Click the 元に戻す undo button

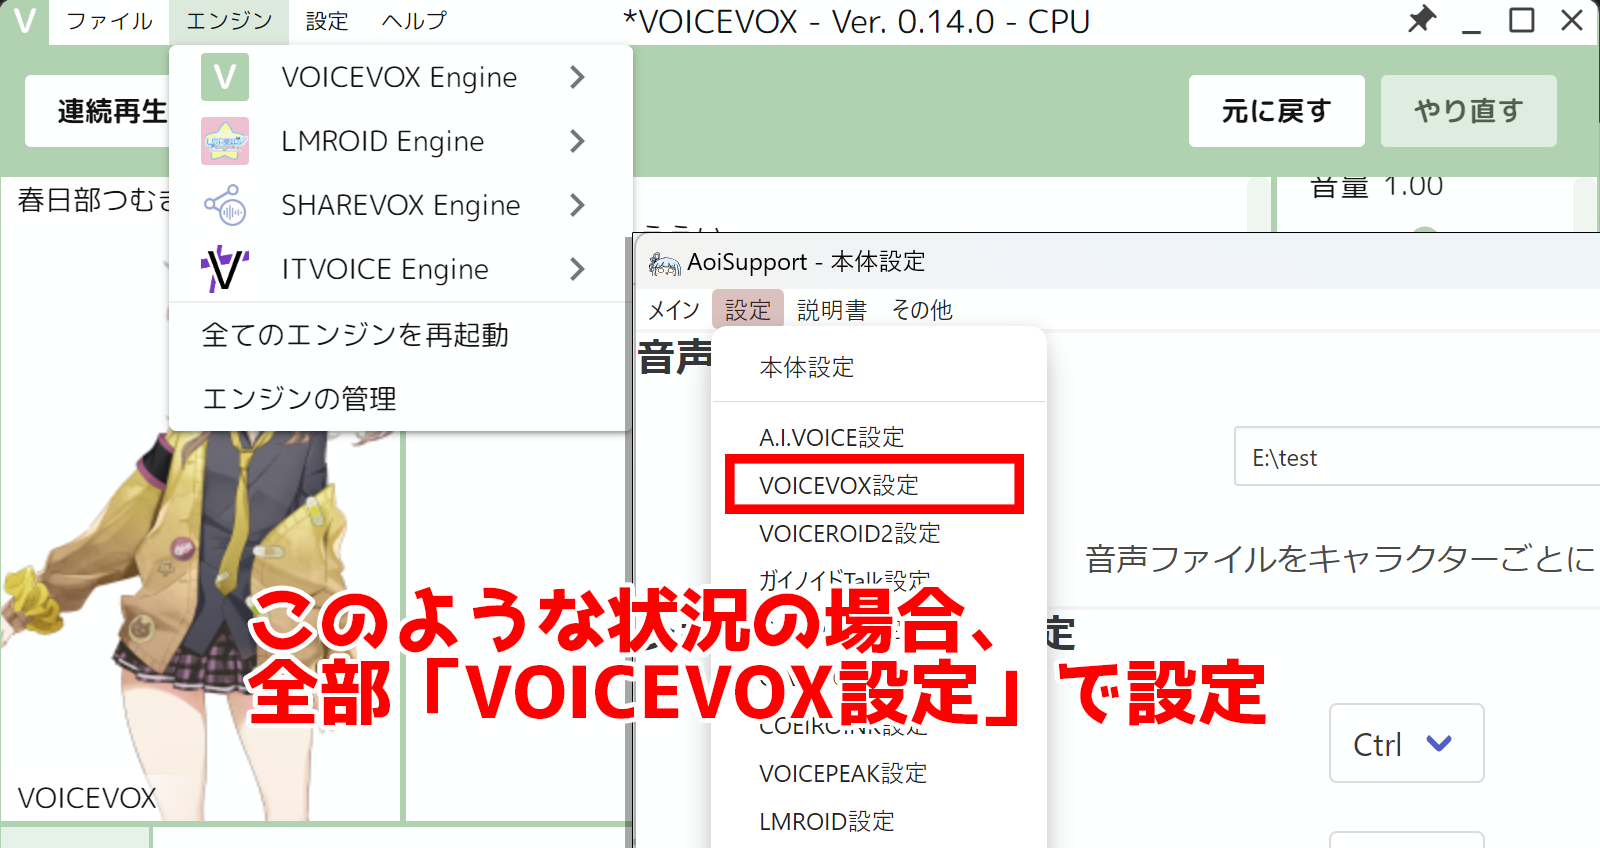1276,111
